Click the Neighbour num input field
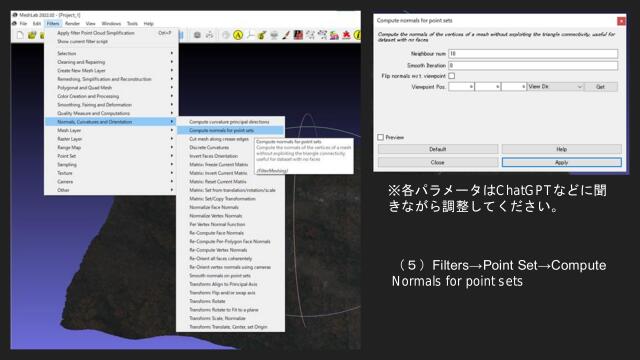 pyautogui.click(x=533, y=53)
